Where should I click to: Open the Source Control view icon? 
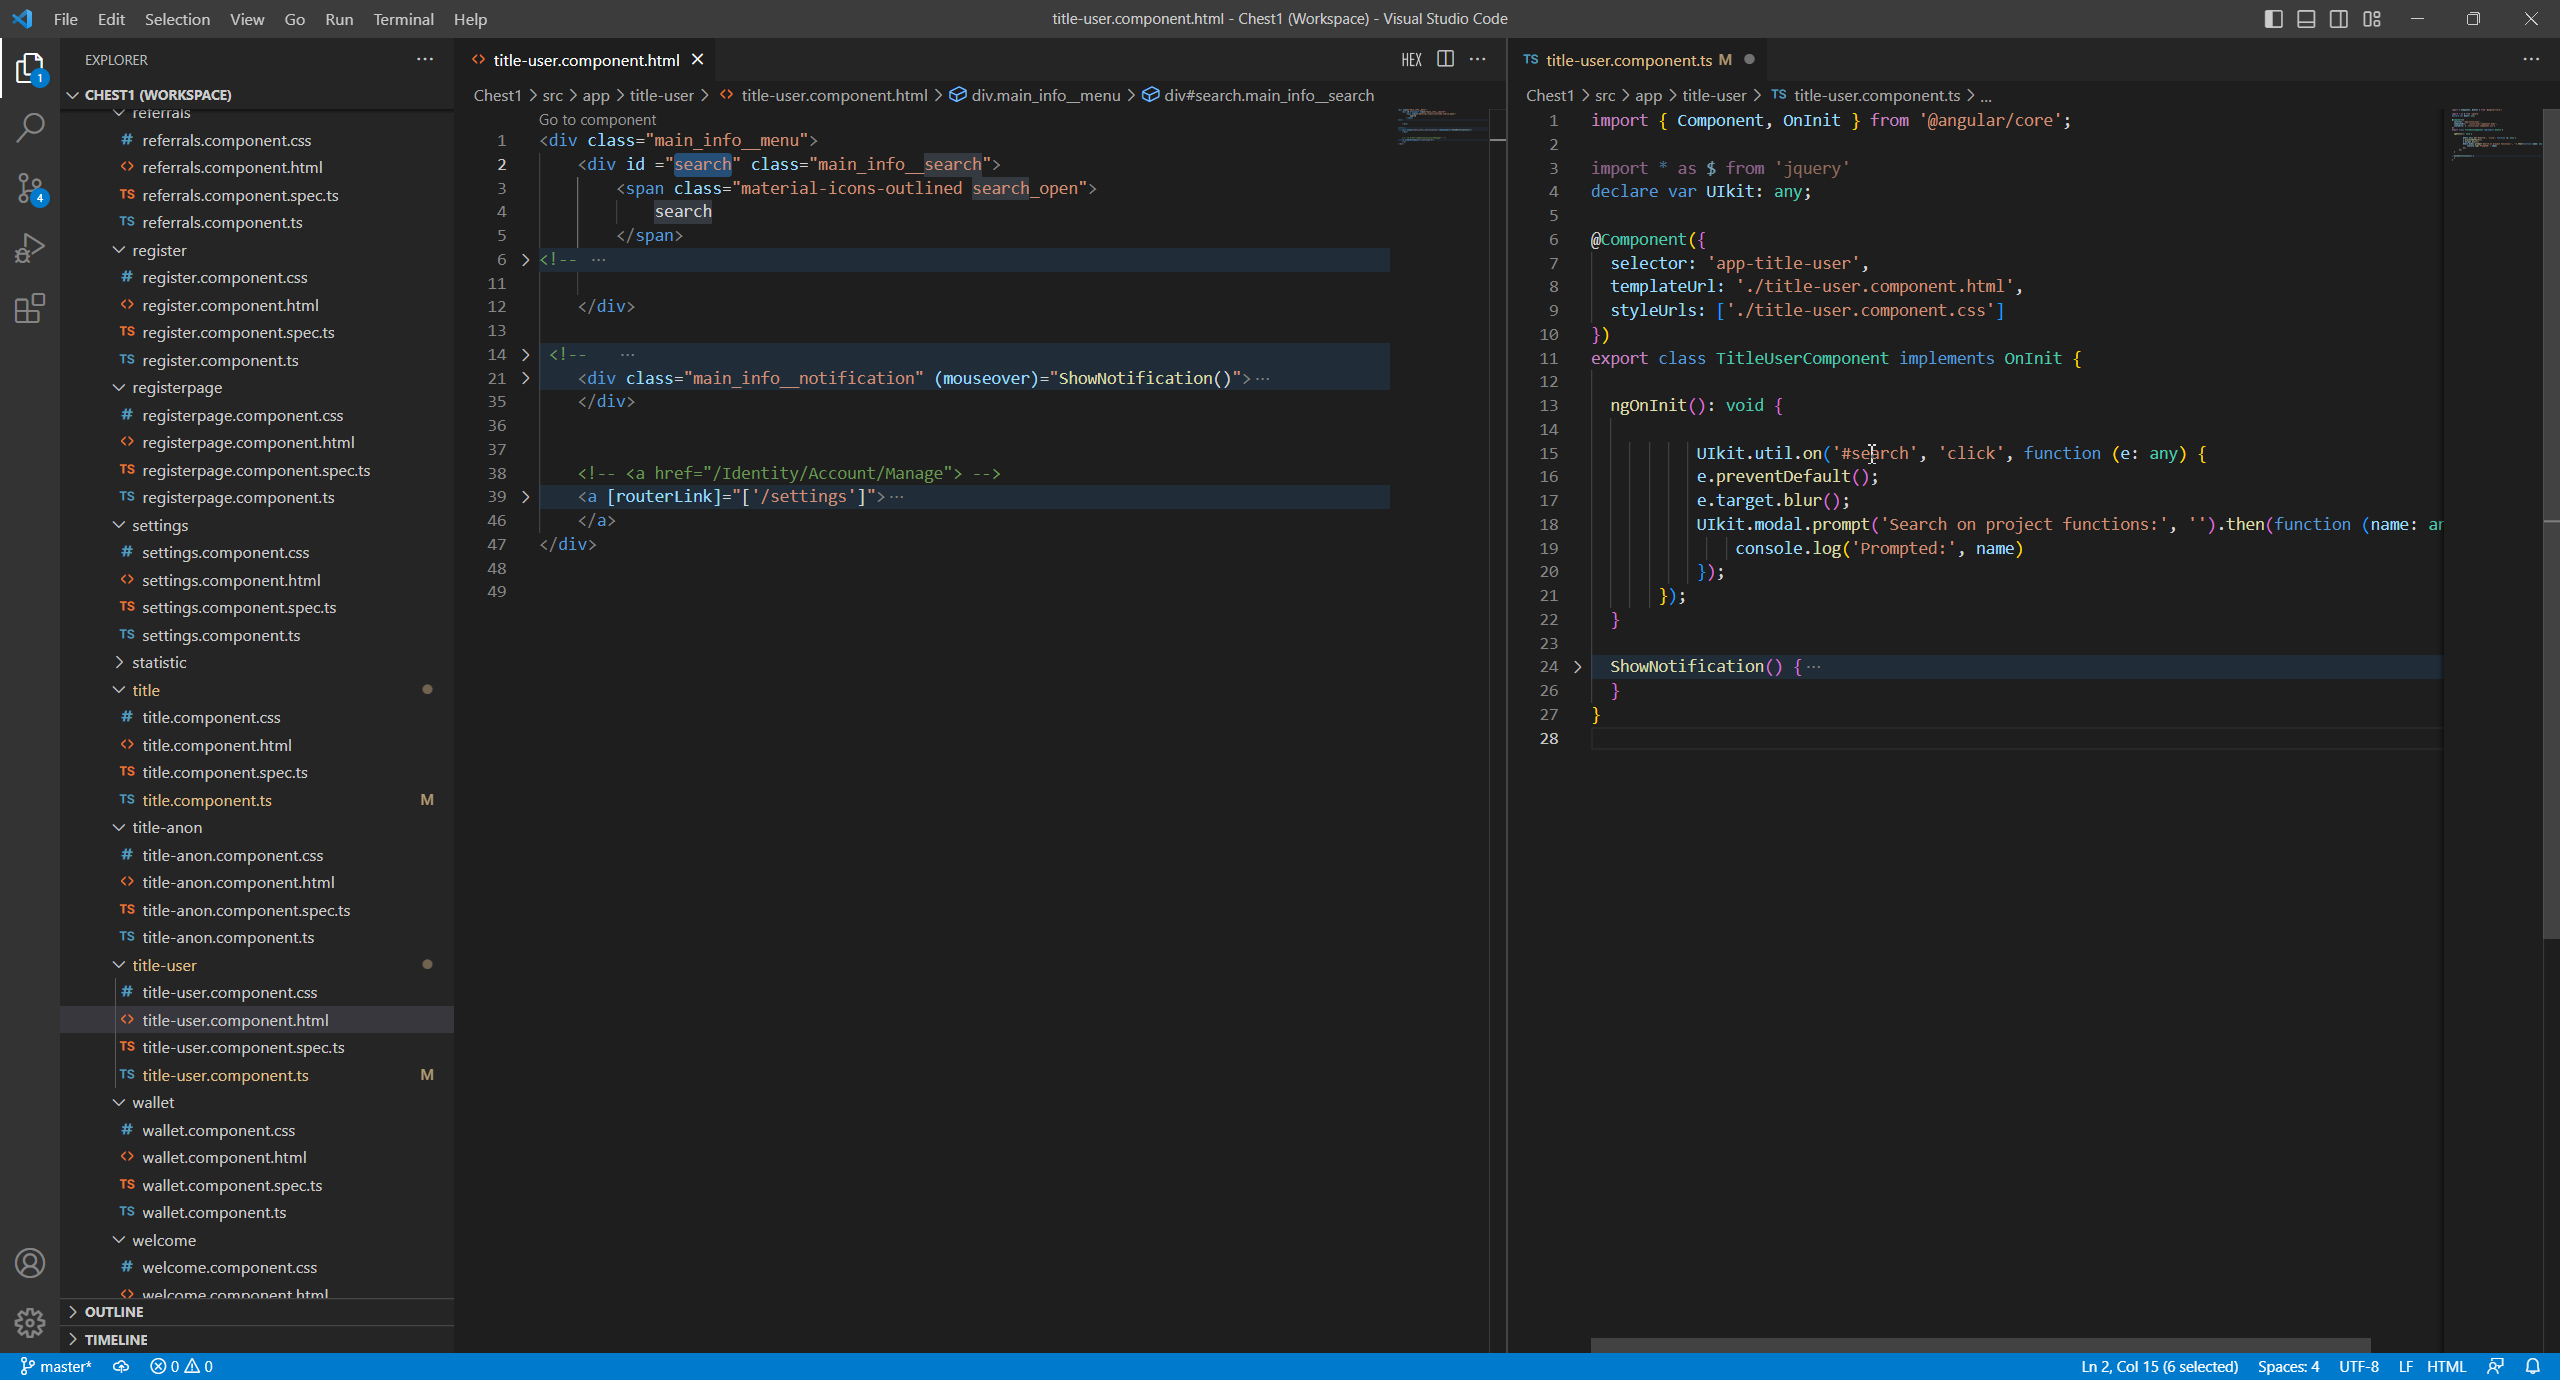coord(30,187)
